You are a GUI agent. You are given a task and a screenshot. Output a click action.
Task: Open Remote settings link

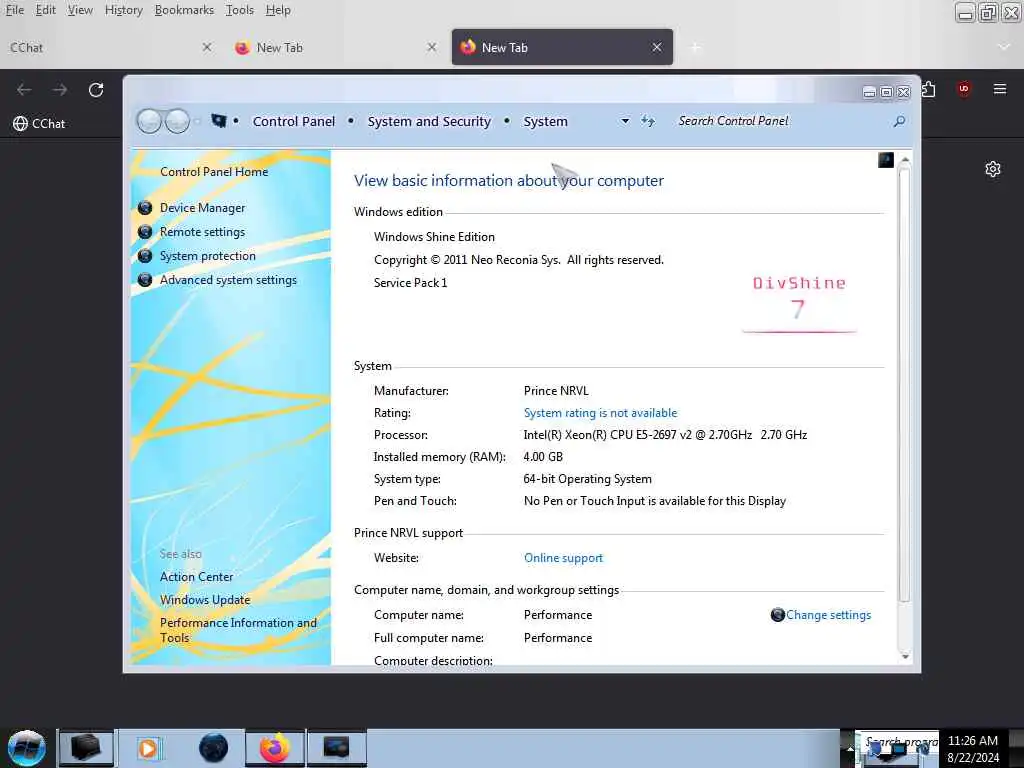[202, 232]
